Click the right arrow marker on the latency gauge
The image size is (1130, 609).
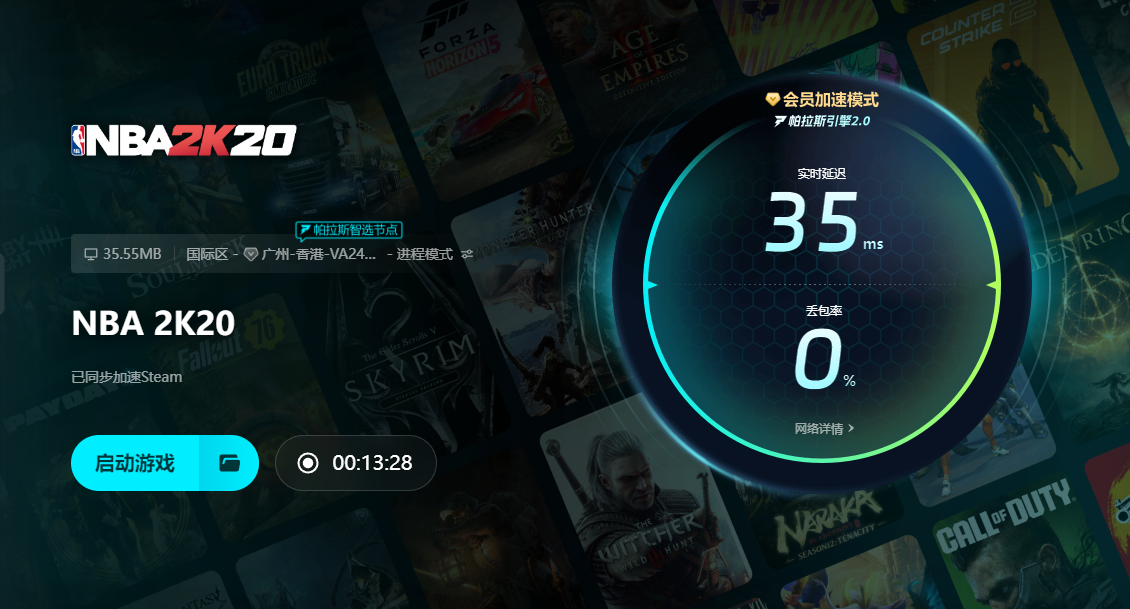click(x=992, y=285)
